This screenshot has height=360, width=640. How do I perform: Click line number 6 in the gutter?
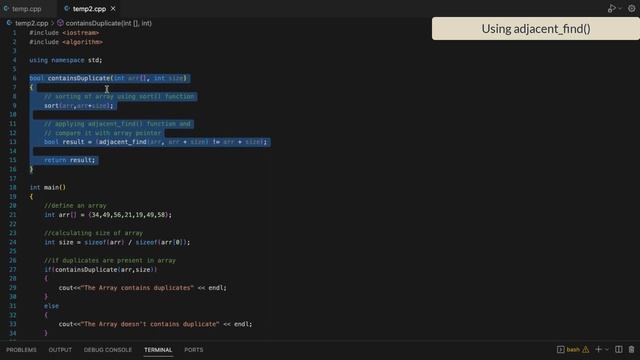click(14, 78)
